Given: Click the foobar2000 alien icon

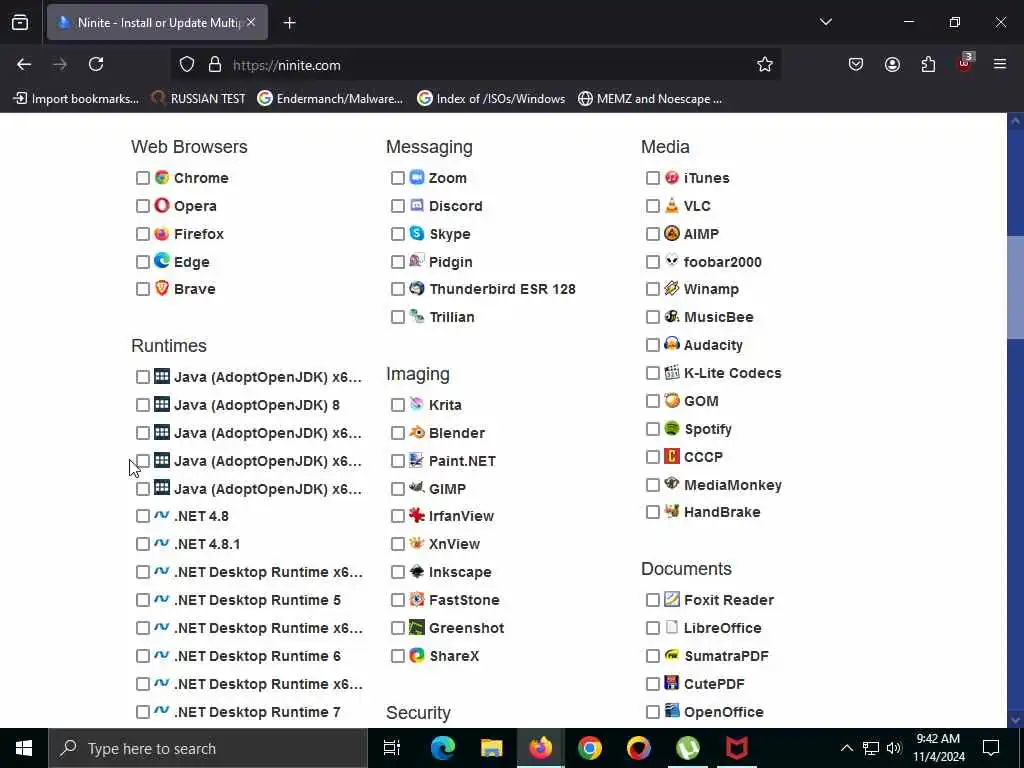Looking at the screenshot, I should (x=671, y=261).
